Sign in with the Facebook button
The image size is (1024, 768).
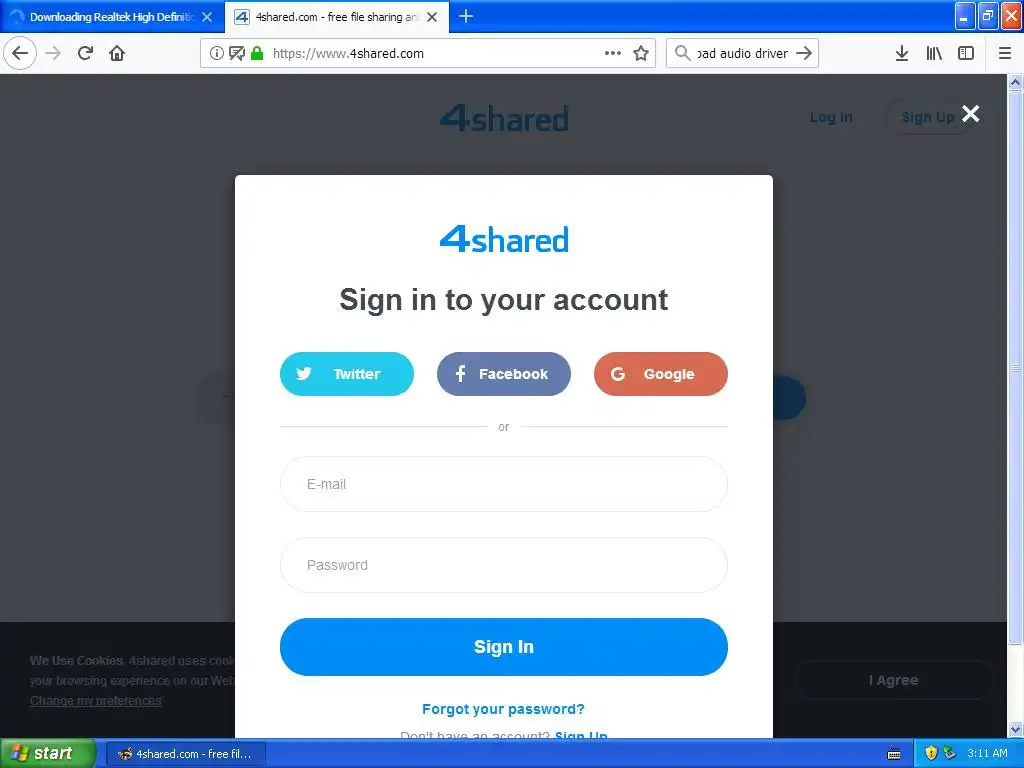504,374
